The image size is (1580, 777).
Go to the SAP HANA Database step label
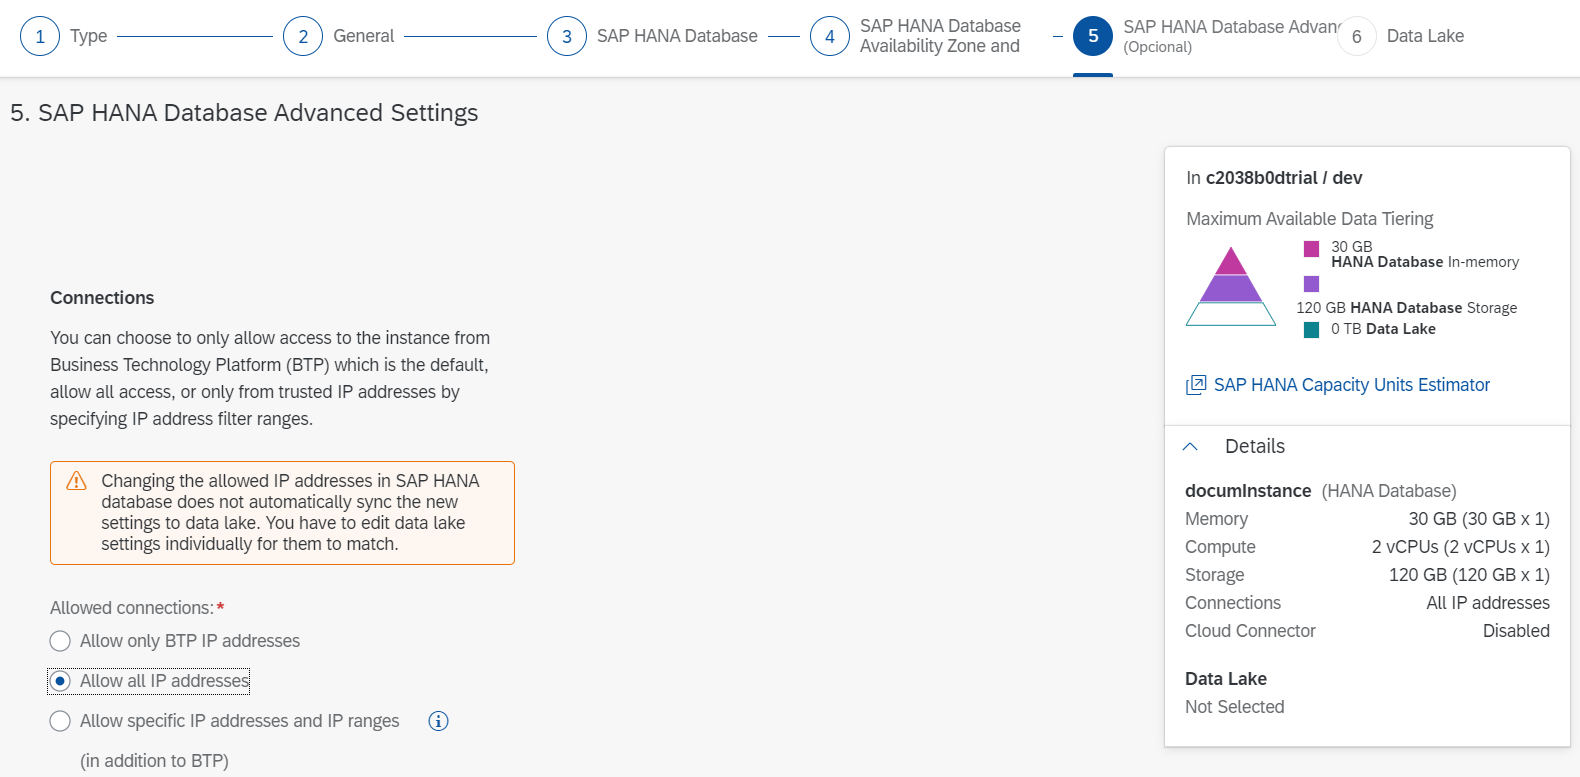click(677, 36)
